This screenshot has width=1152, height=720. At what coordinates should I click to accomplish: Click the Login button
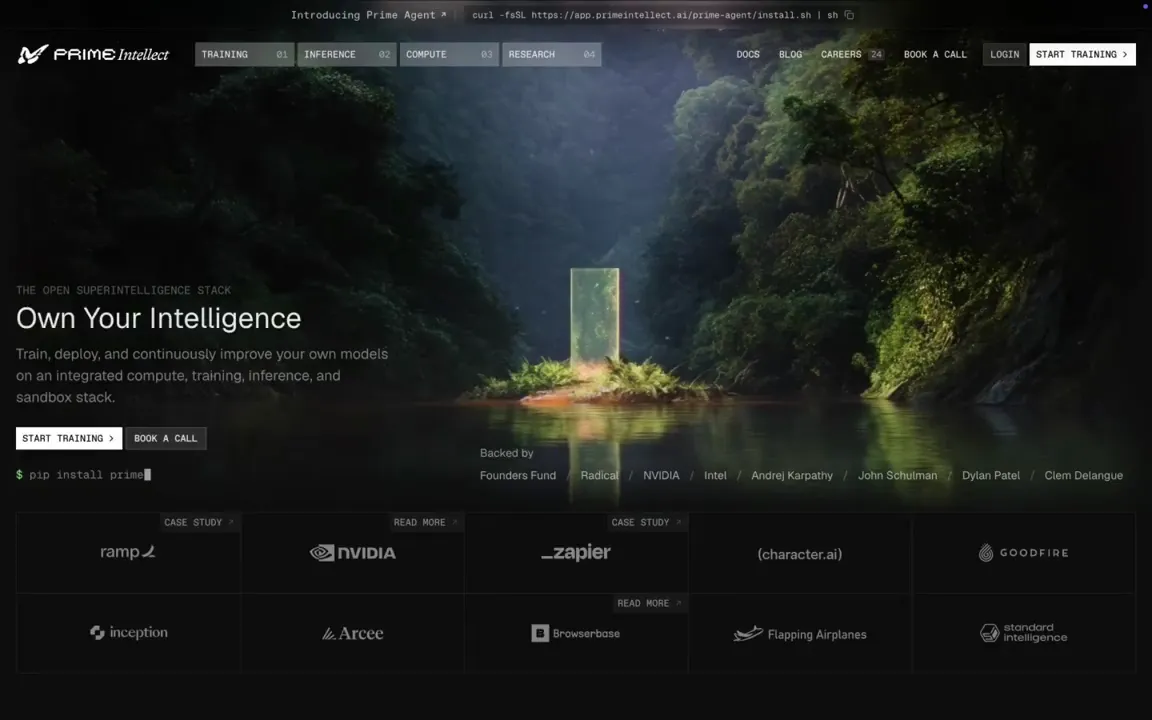tap(1004, 54)
